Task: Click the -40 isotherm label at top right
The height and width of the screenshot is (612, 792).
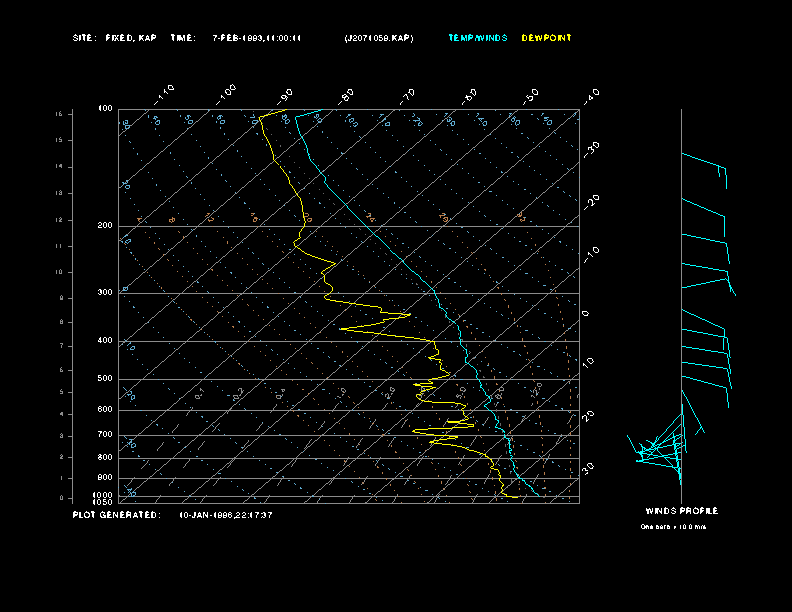Action: point(591,95)
